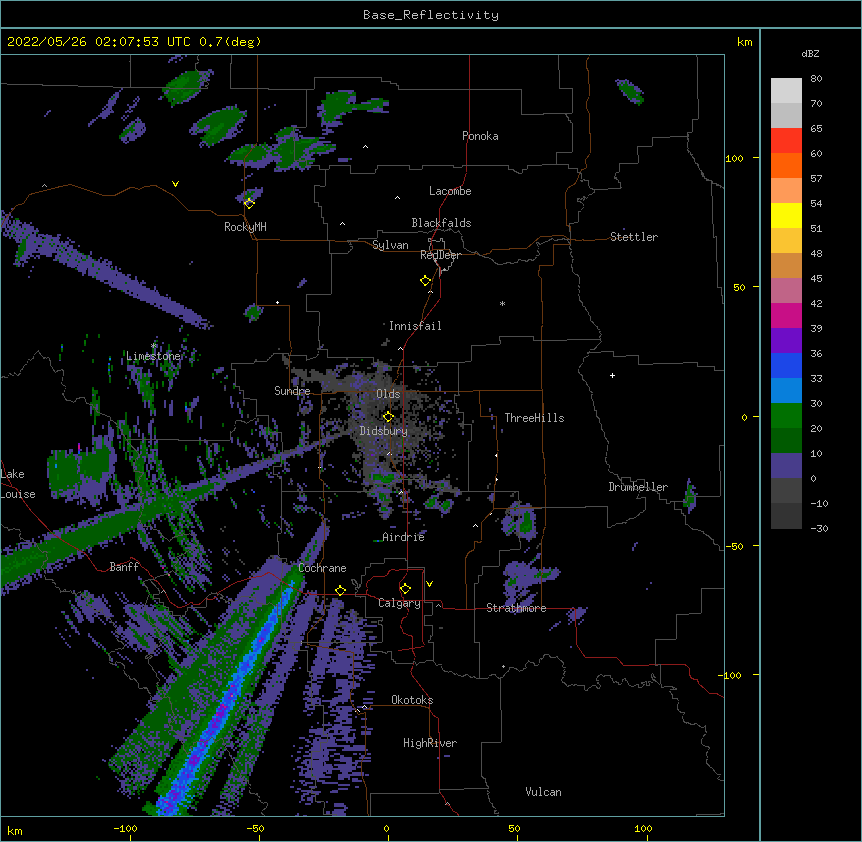Click the Okotoks city label
The height and width of the screenshot is (842, 862).
(412, 700)
